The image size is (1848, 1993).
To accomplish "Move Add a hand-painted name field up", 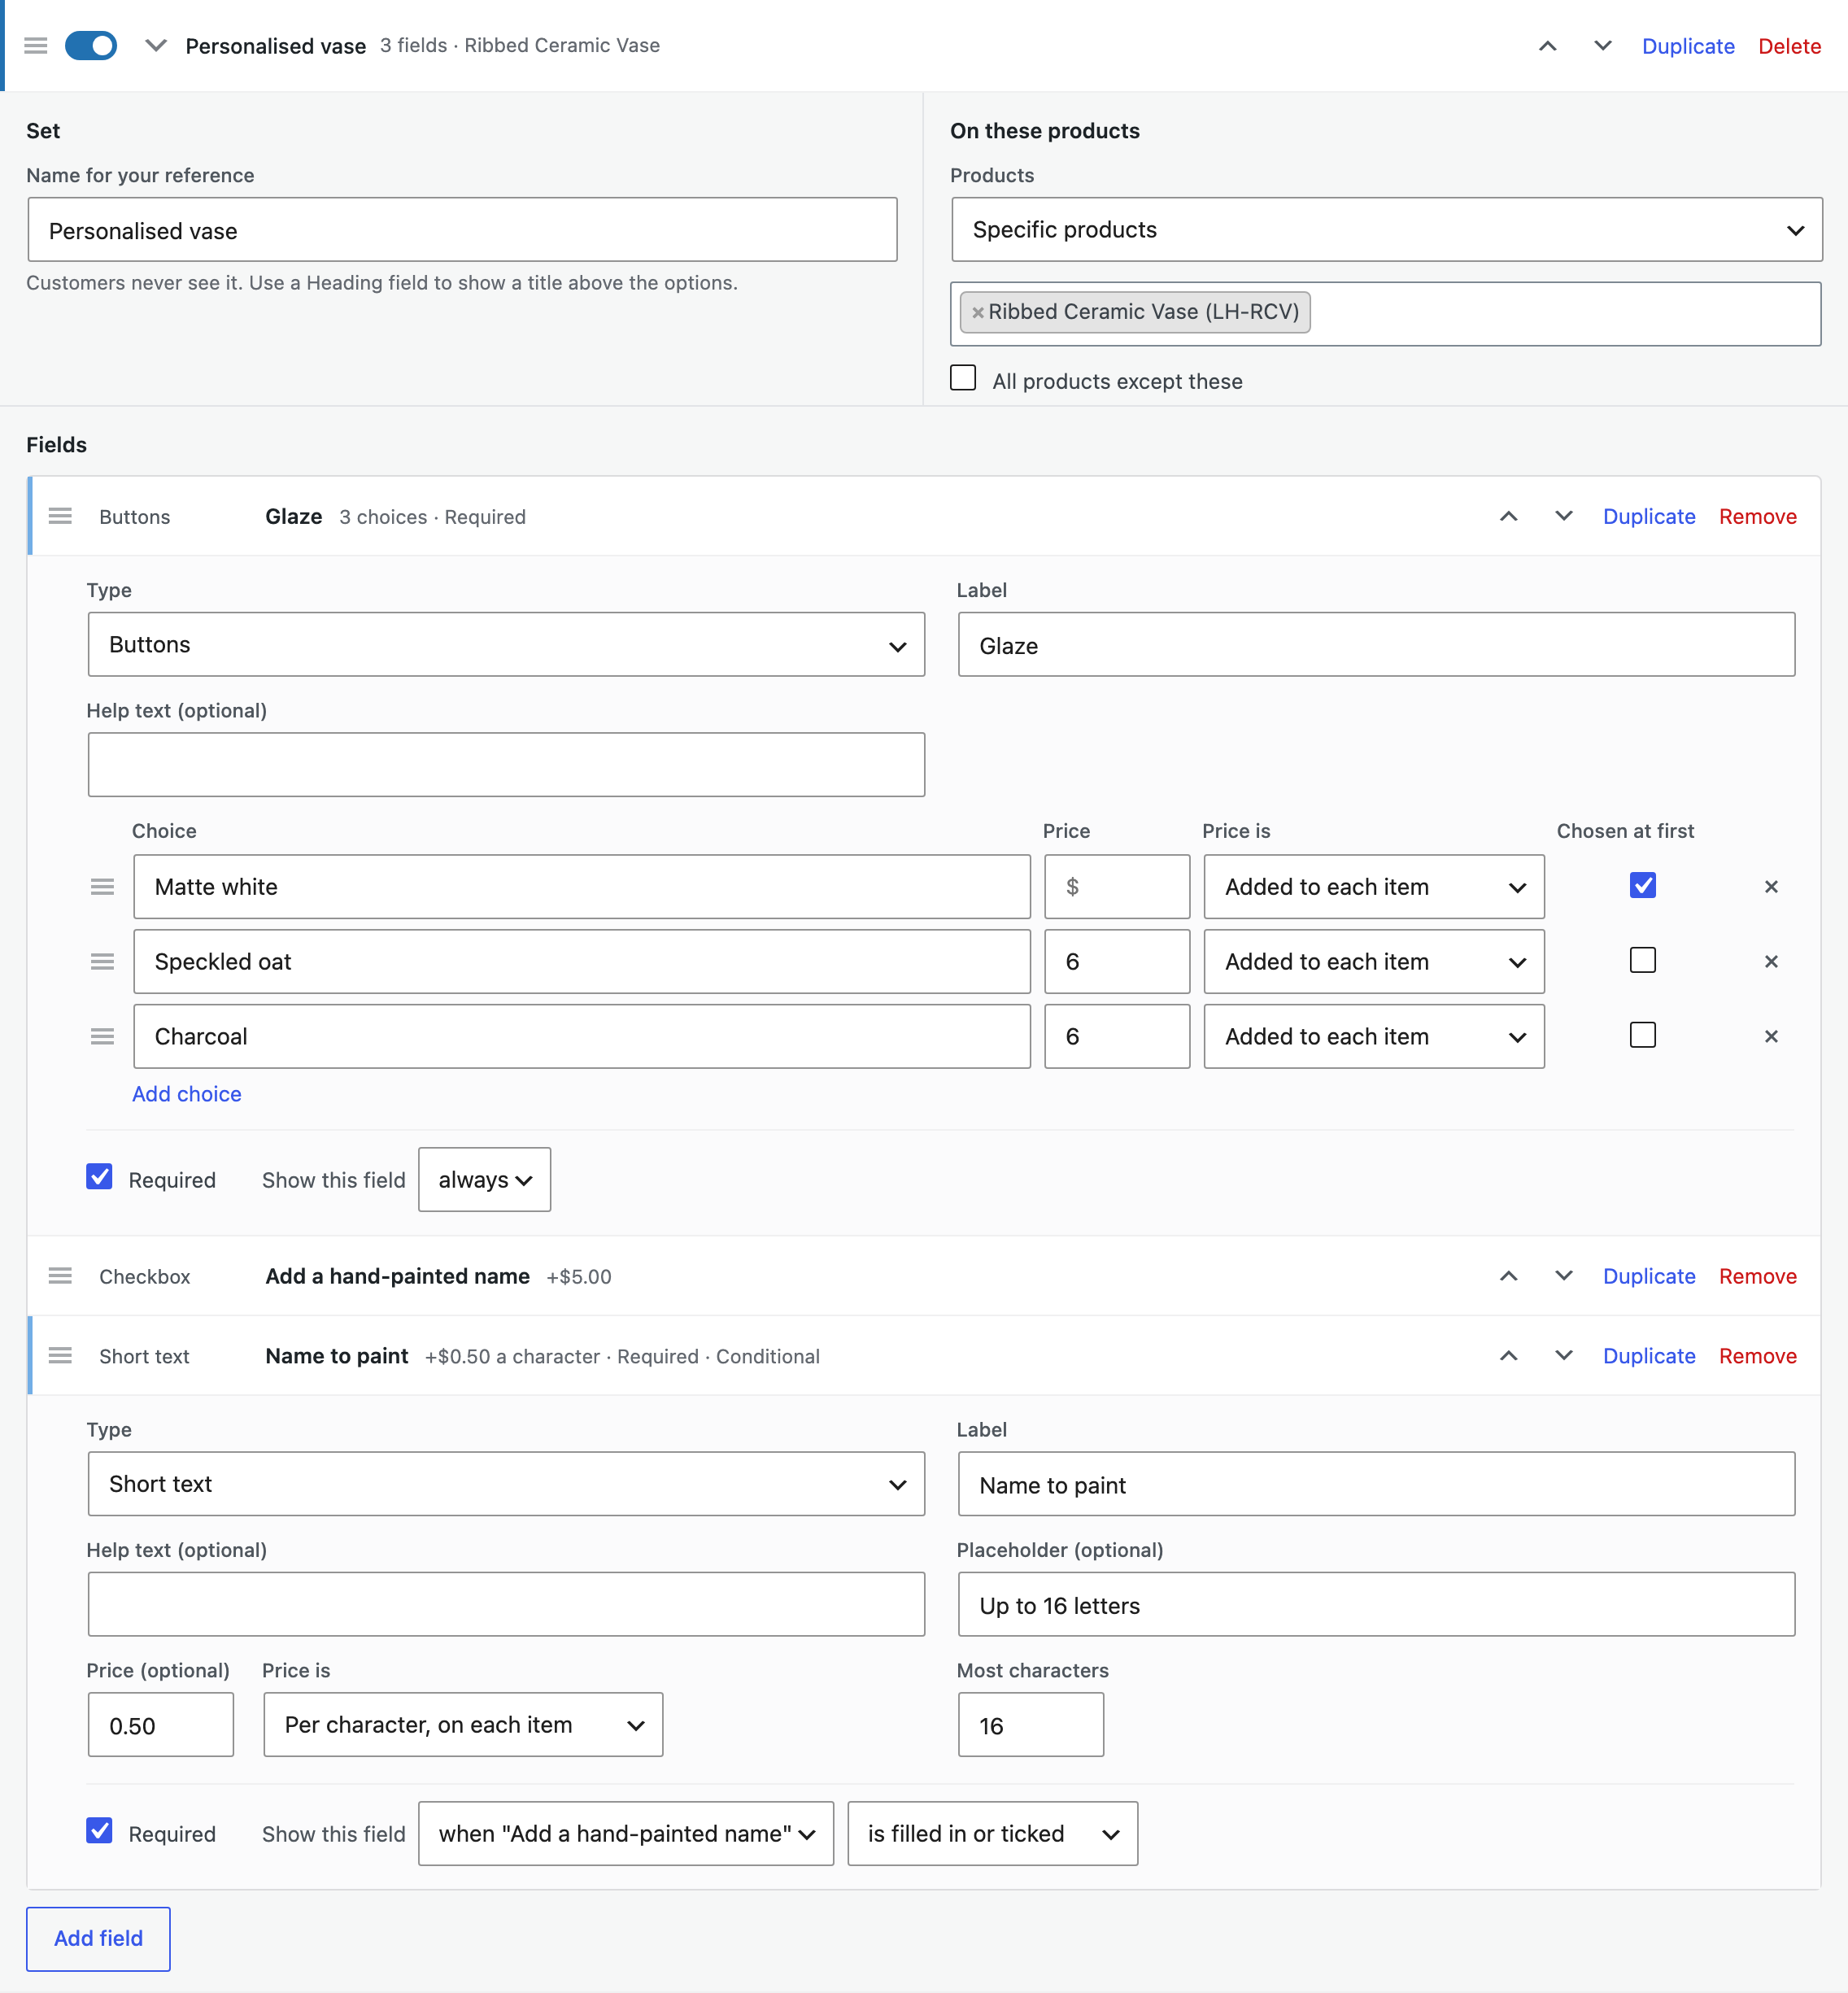I will click(x=1508, y=1276).
